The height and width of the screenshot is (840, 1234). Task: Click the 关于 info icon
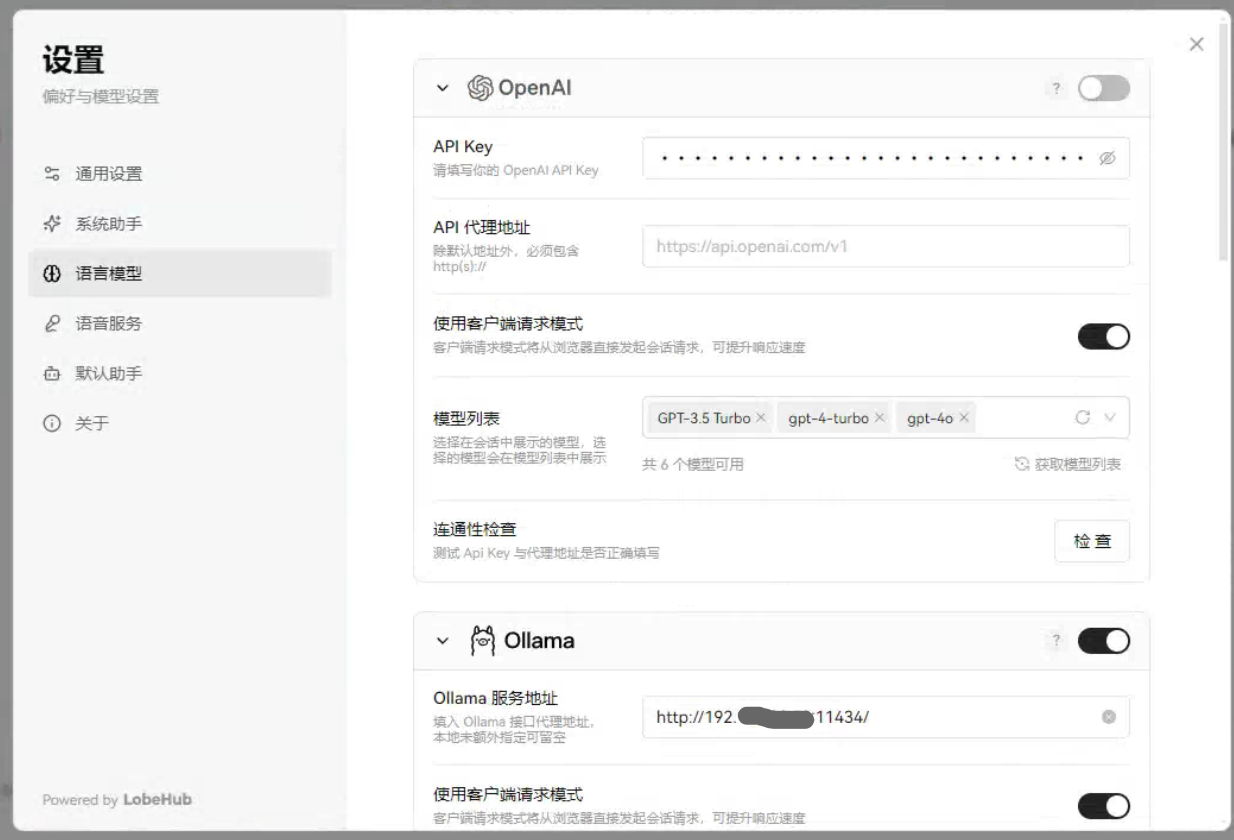click(52, 424)
